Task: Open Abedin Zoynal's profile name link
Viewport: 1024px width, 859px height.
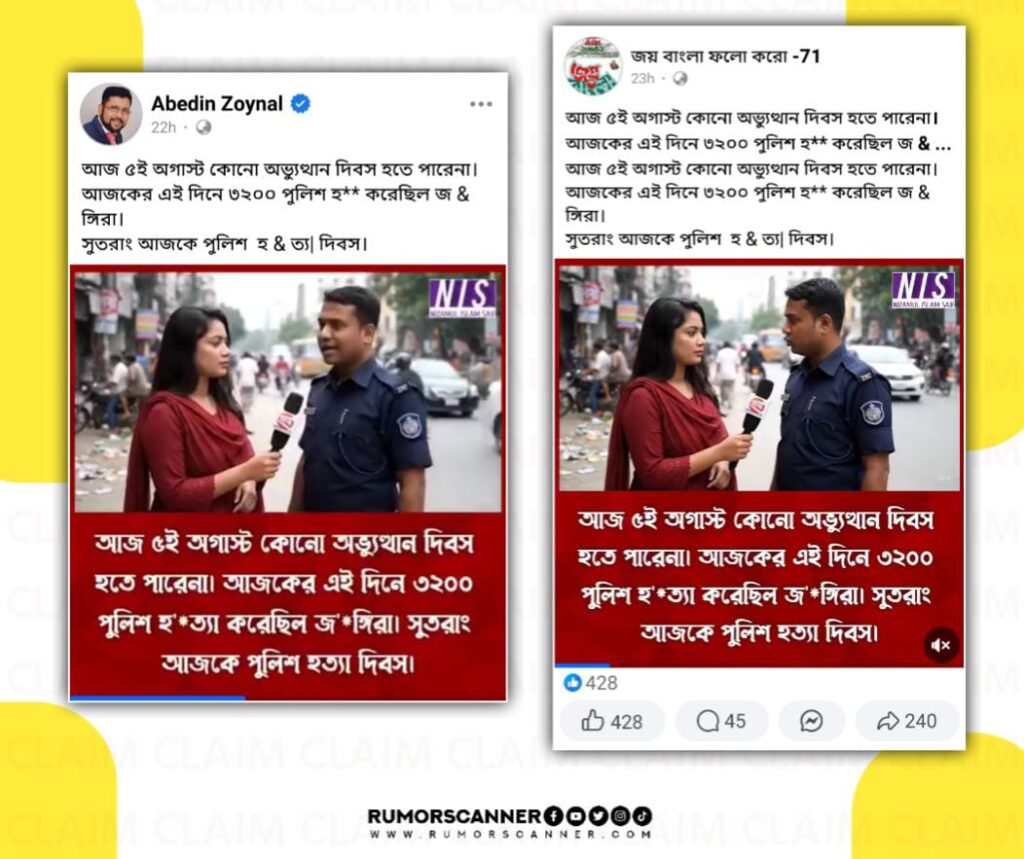Action: tap(217, 103)
